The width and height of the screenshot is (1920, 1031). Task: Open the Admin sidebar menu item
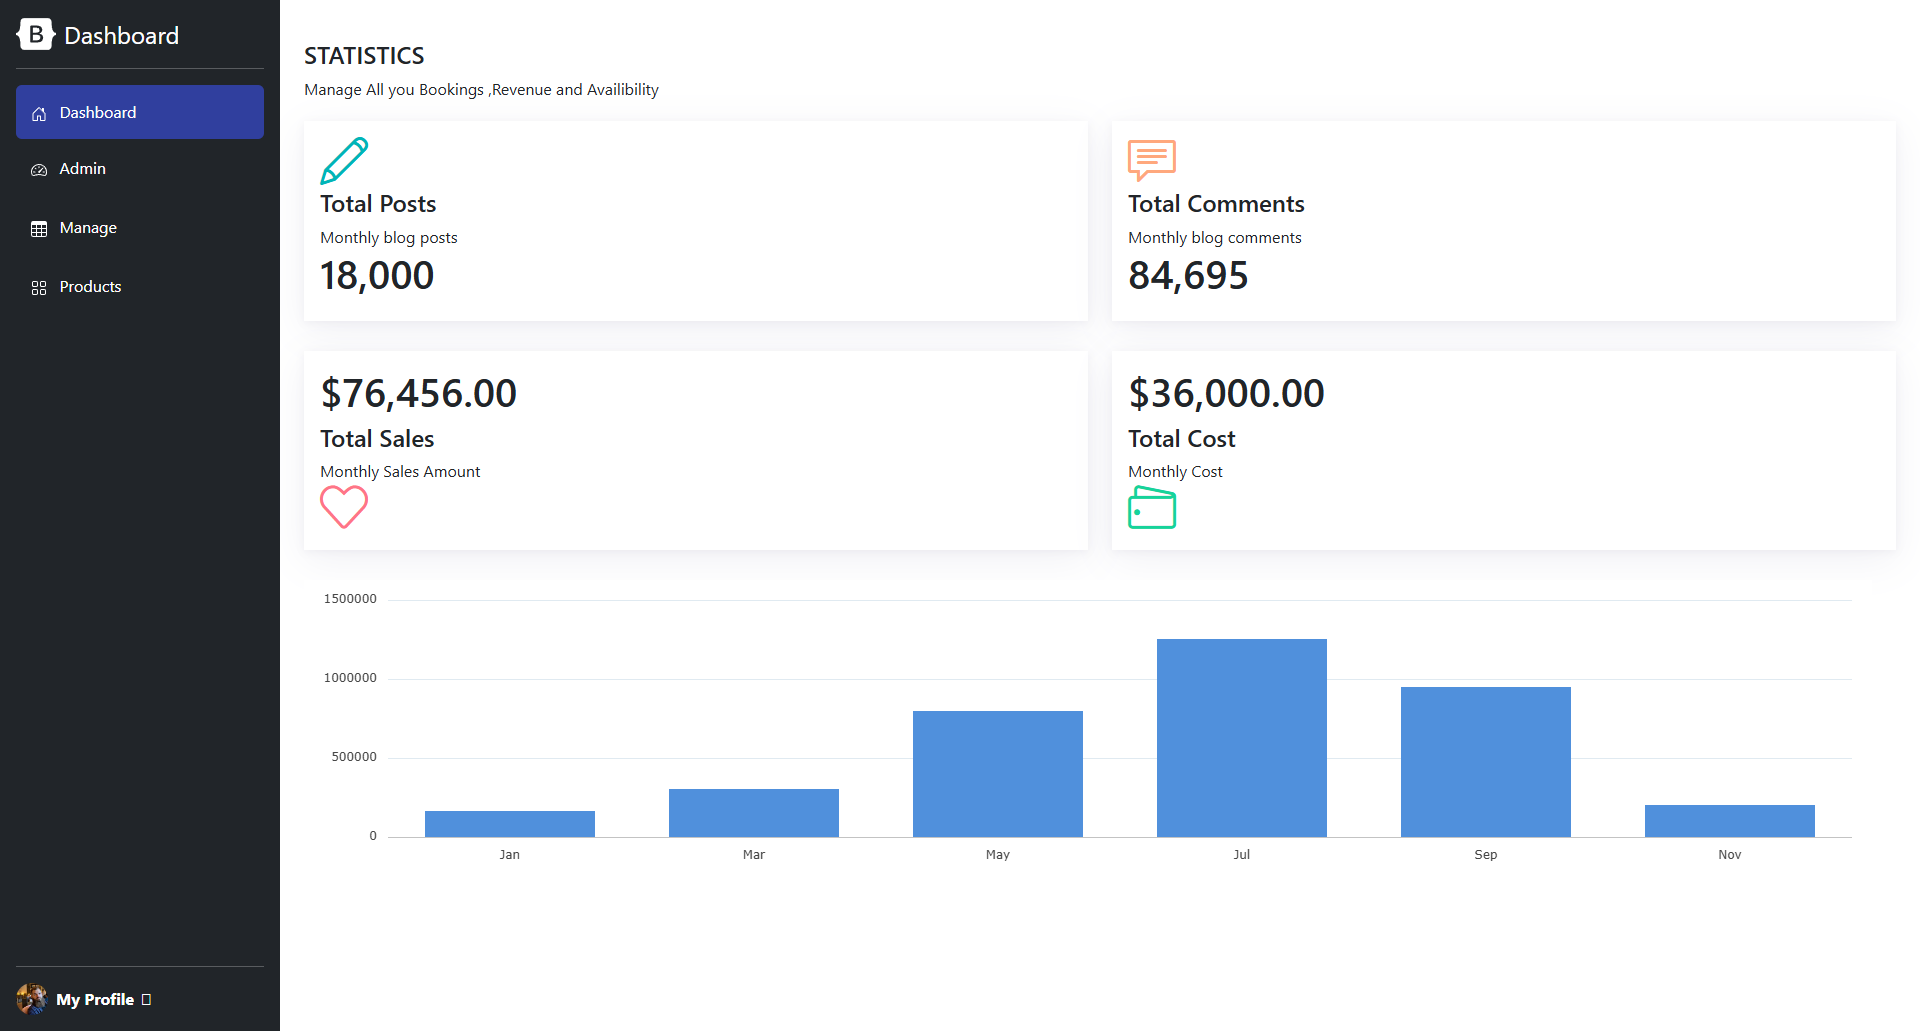(x=140, y=169)
